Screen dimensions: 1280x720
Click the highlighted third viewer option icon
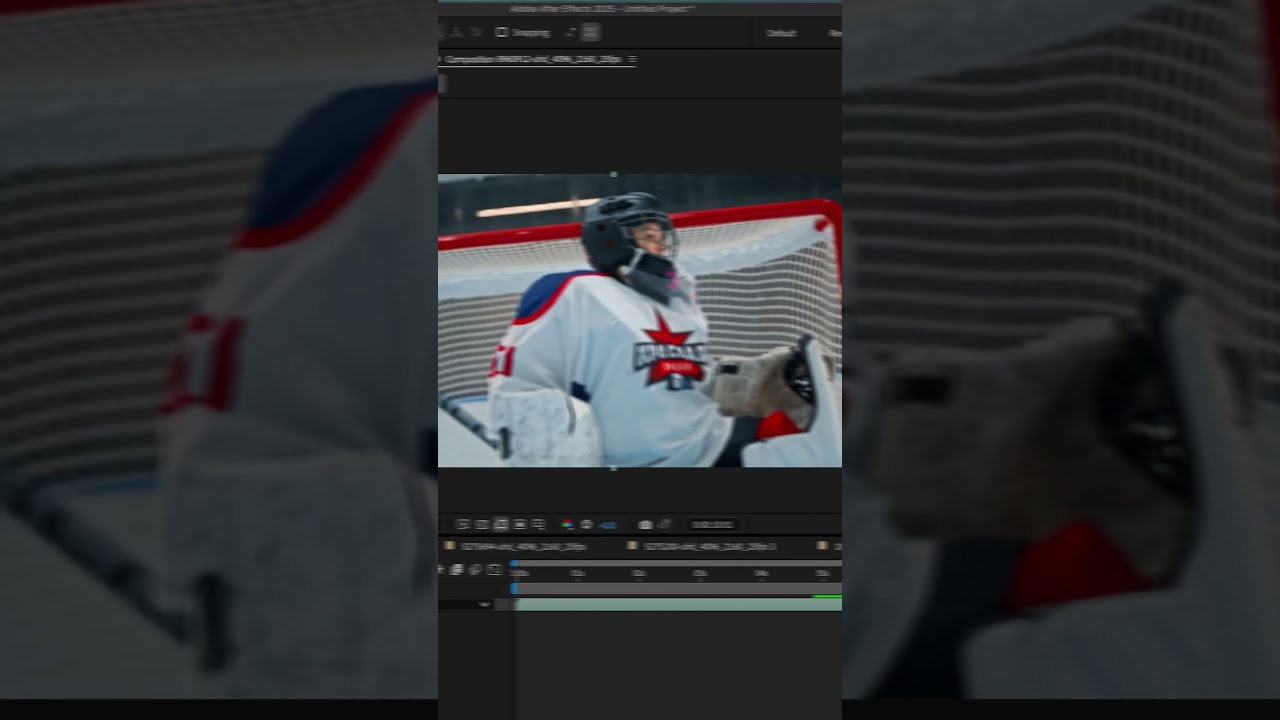pos(501,524)
